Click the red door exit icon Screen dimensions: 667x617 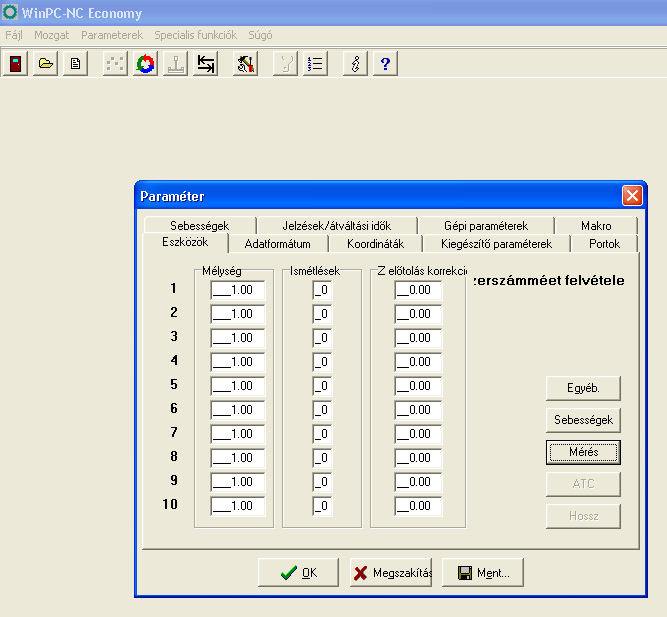(15, 64)
